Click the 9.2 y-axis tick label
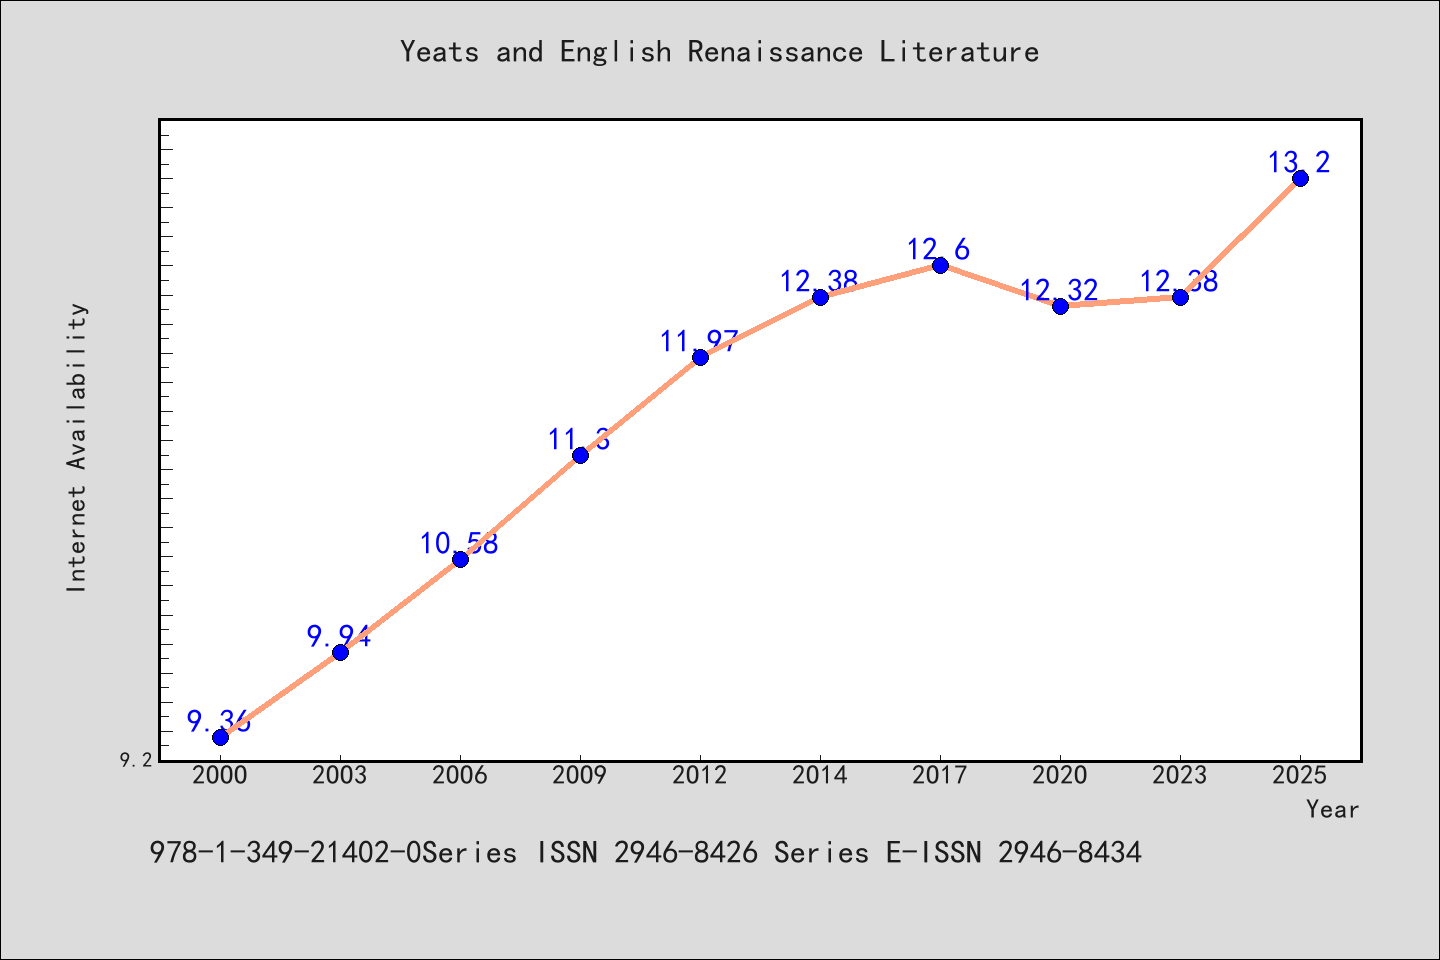This screenshot has height=960, width=1440. click(x=136, y=760)
